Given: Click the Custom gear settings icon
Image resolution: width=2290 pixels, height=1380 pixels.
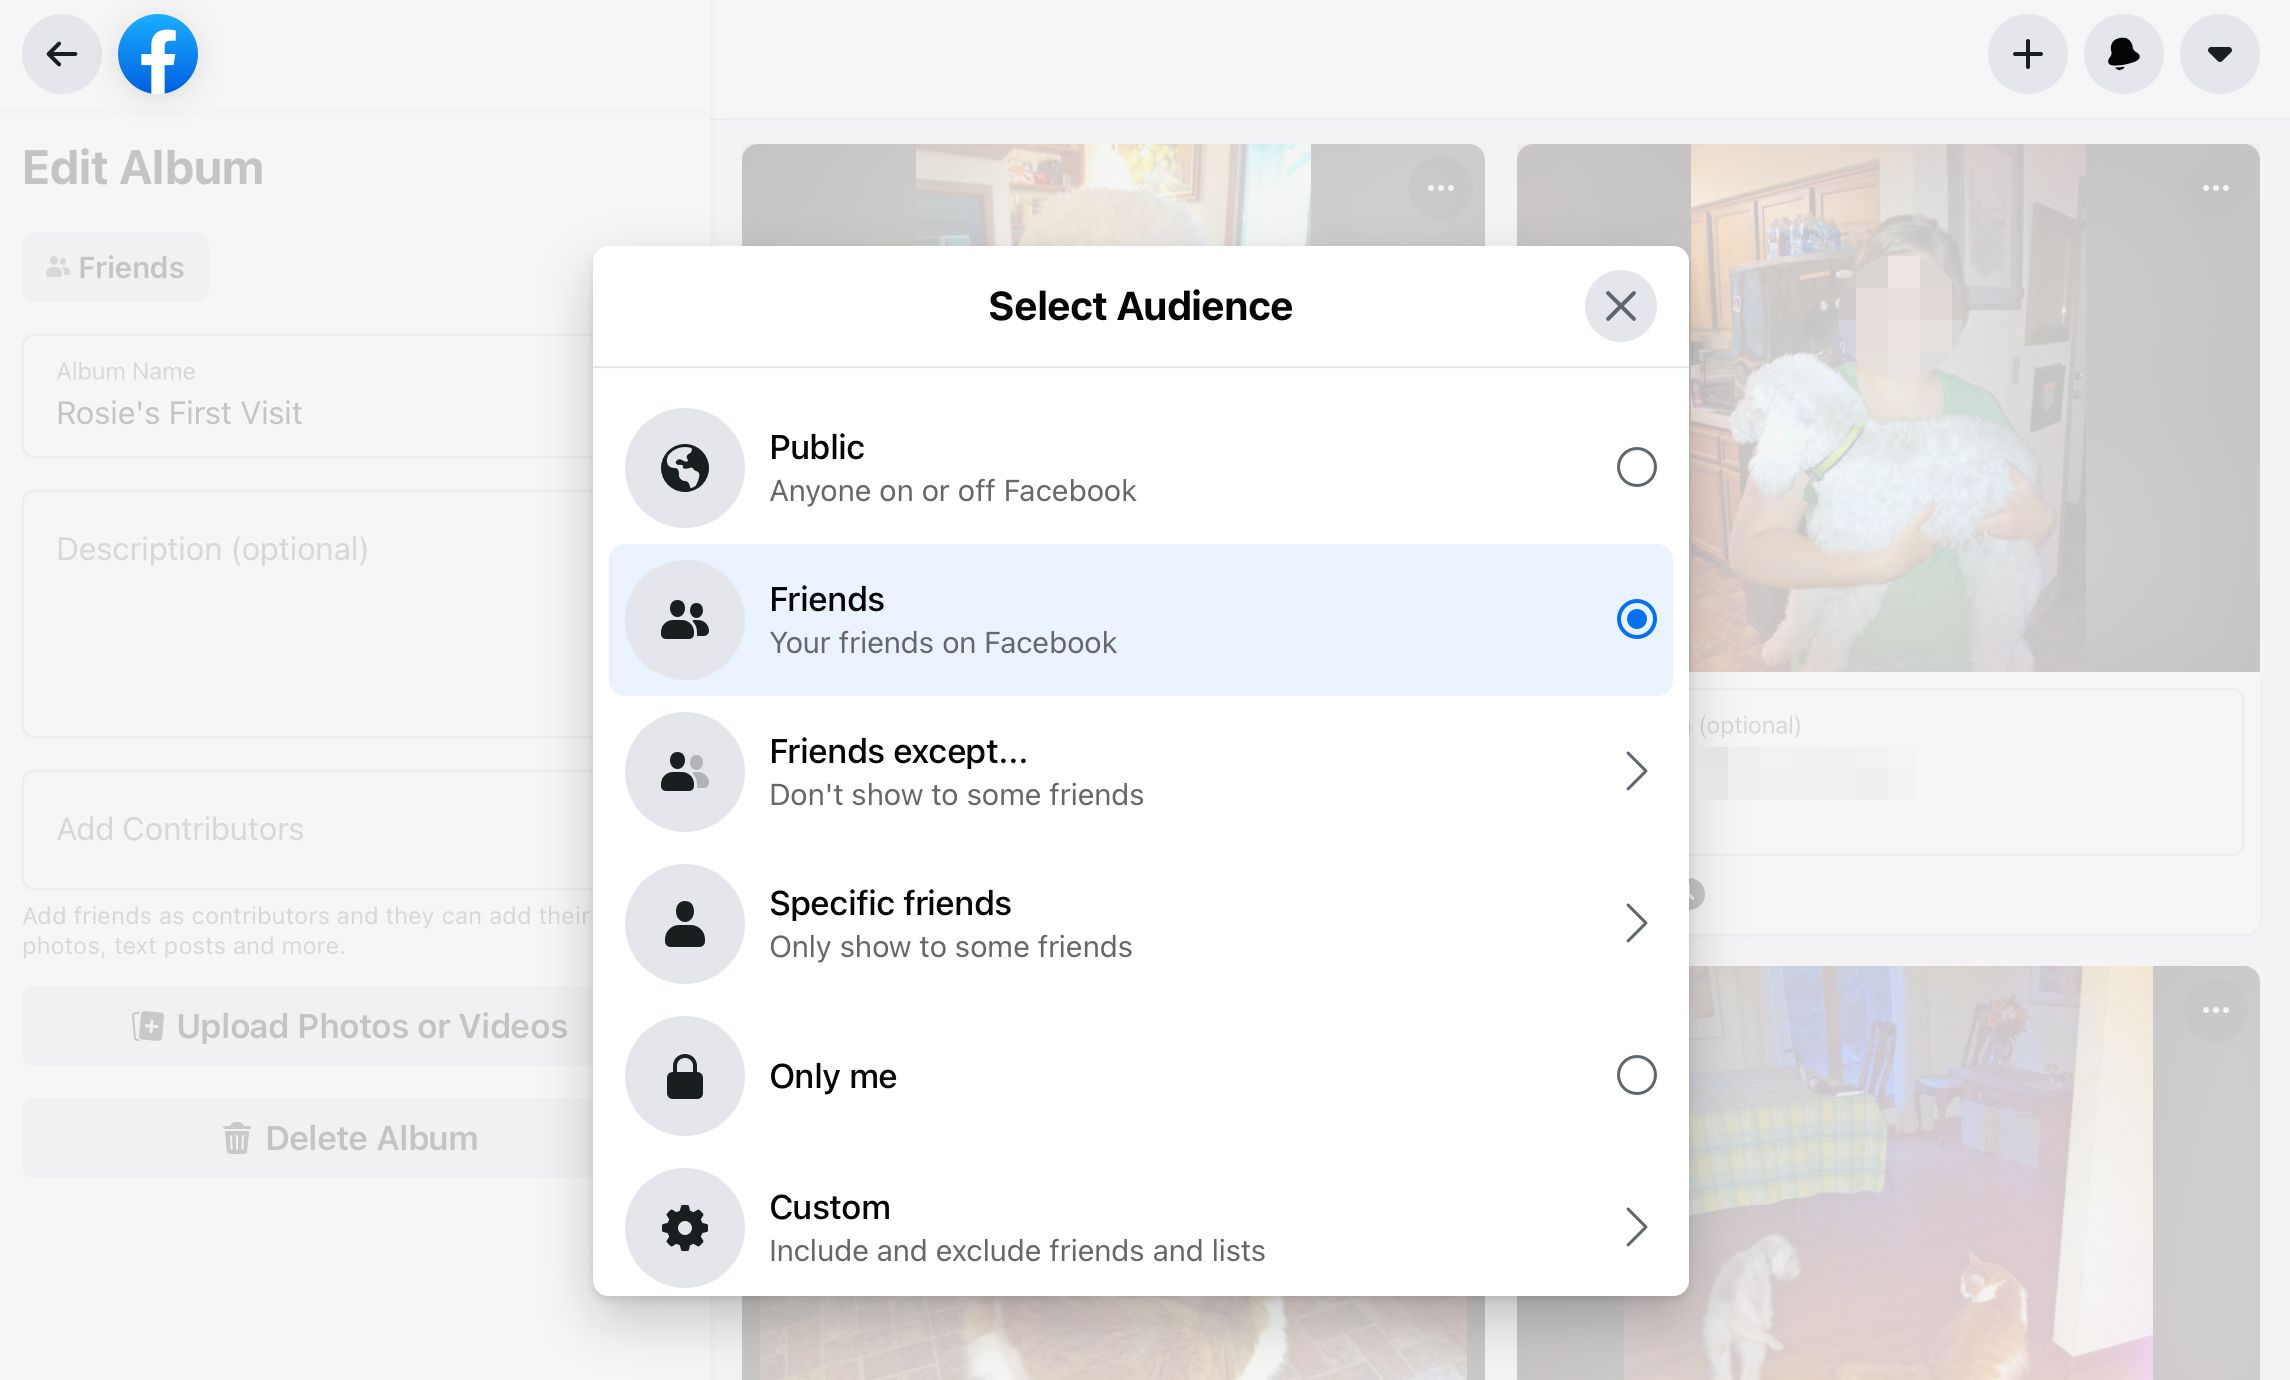Looking at the screenshot, I should coord(685,1226).
